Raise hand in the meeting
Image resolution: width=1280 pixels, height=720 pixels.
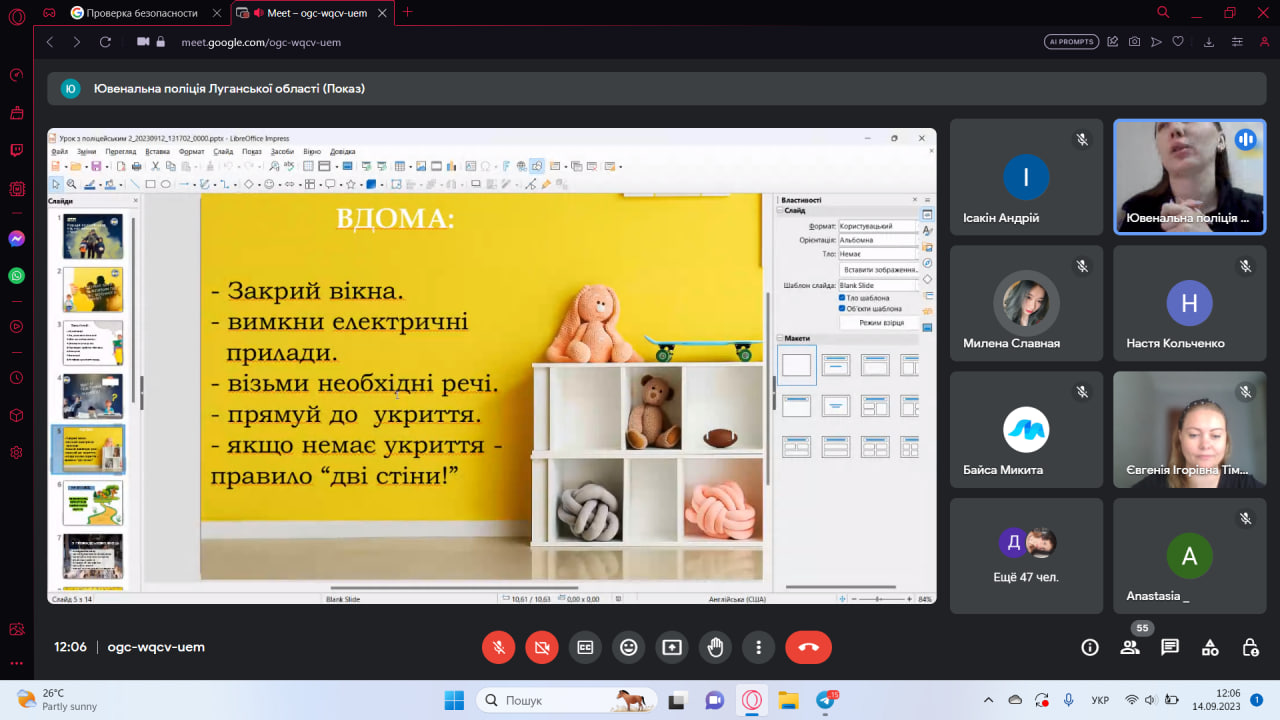715,647
